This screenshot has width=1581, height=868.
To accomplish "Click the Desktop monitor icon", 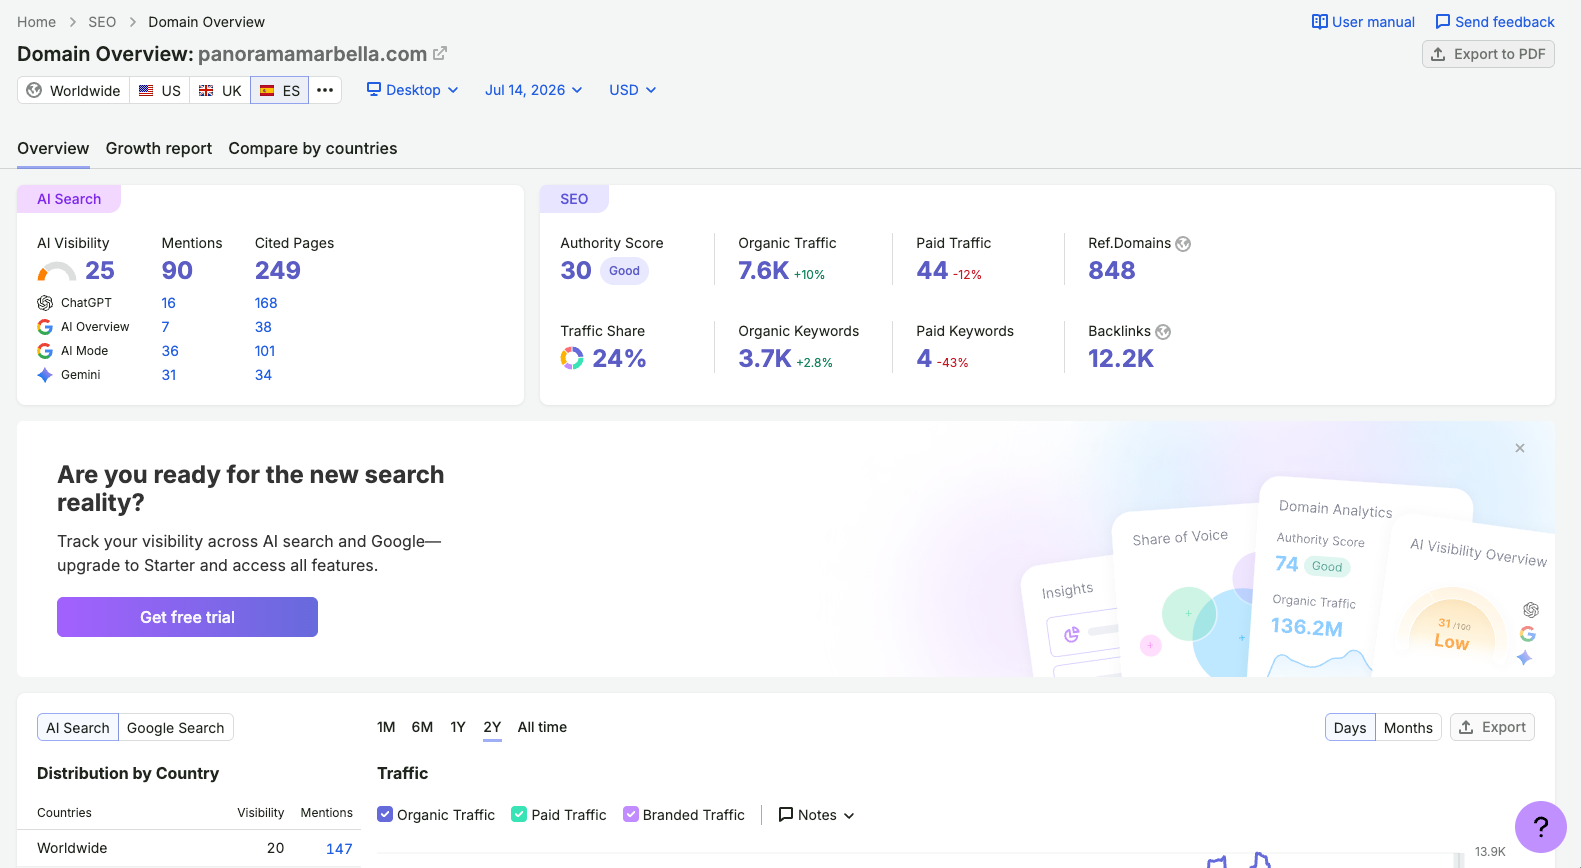I will pyautogui.click(x=374, y=89).
